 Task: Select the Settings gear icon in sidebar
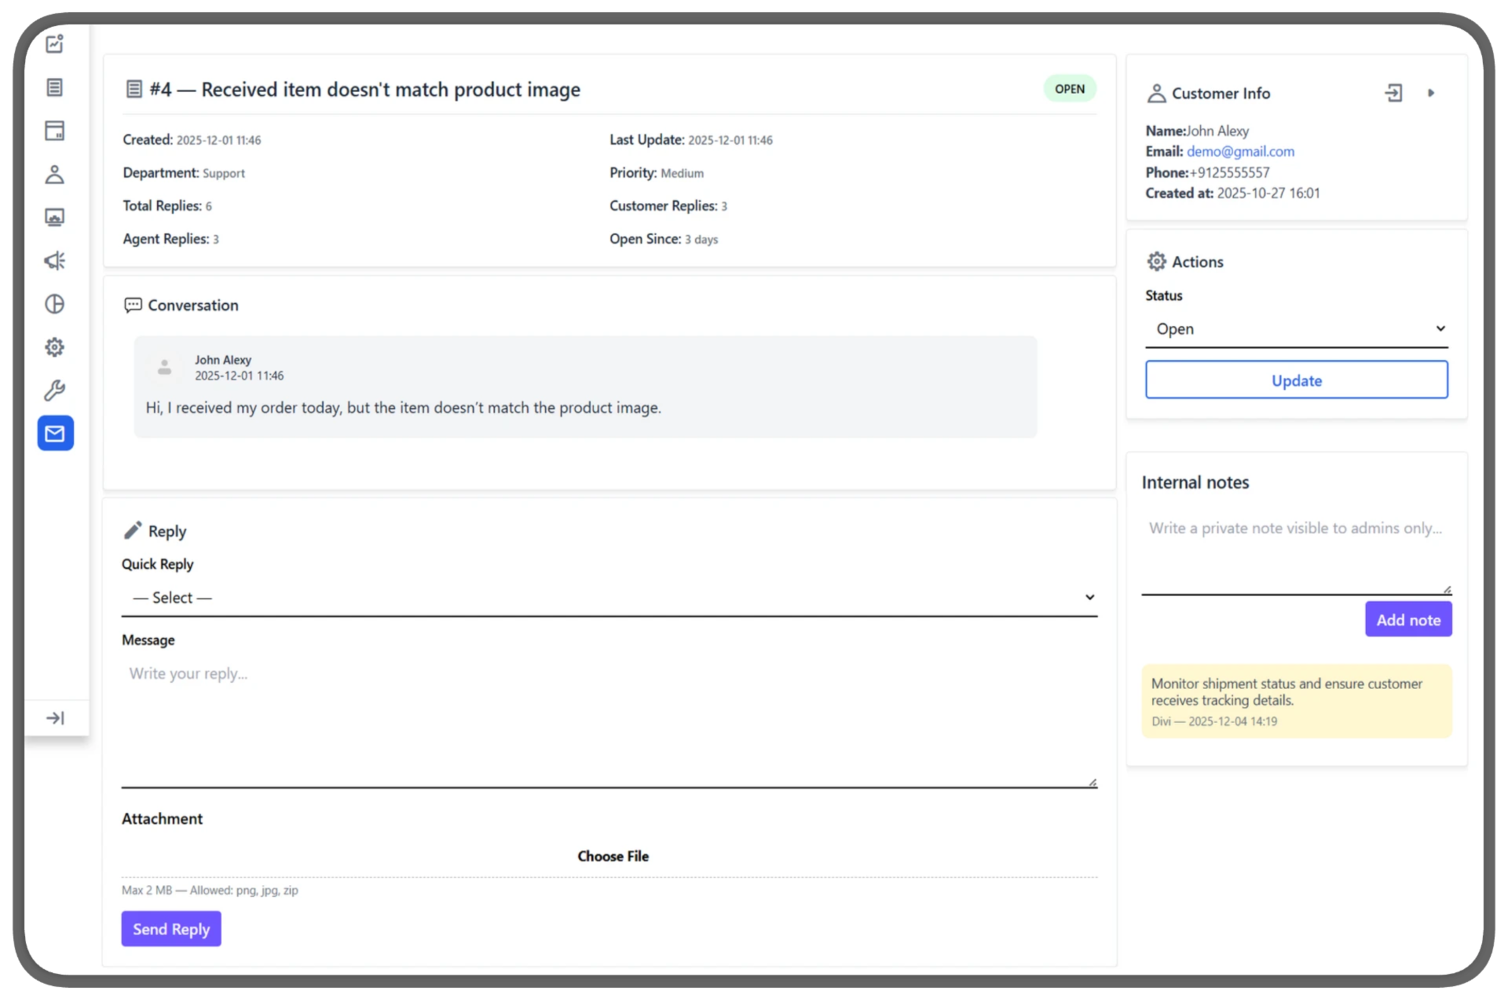click(x=55, y=347)
